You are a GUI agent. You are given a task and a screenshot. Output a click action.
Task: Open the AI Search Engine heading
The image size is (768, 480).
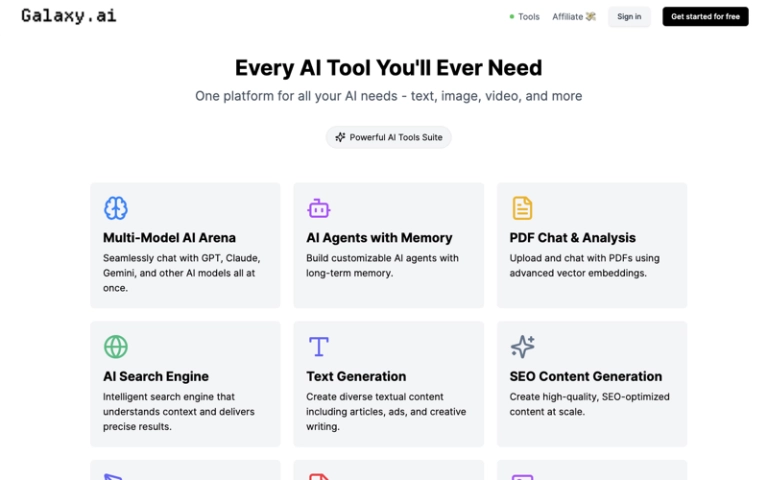click(156, 377)
